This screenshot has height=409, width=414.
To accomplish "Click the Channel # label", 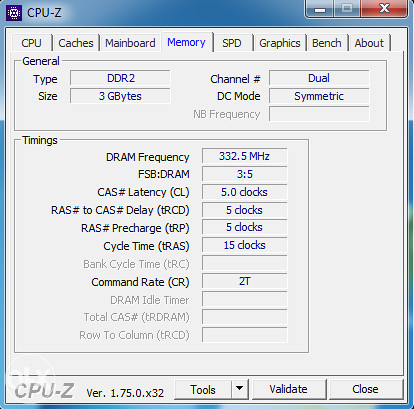I will click(235, 79).
